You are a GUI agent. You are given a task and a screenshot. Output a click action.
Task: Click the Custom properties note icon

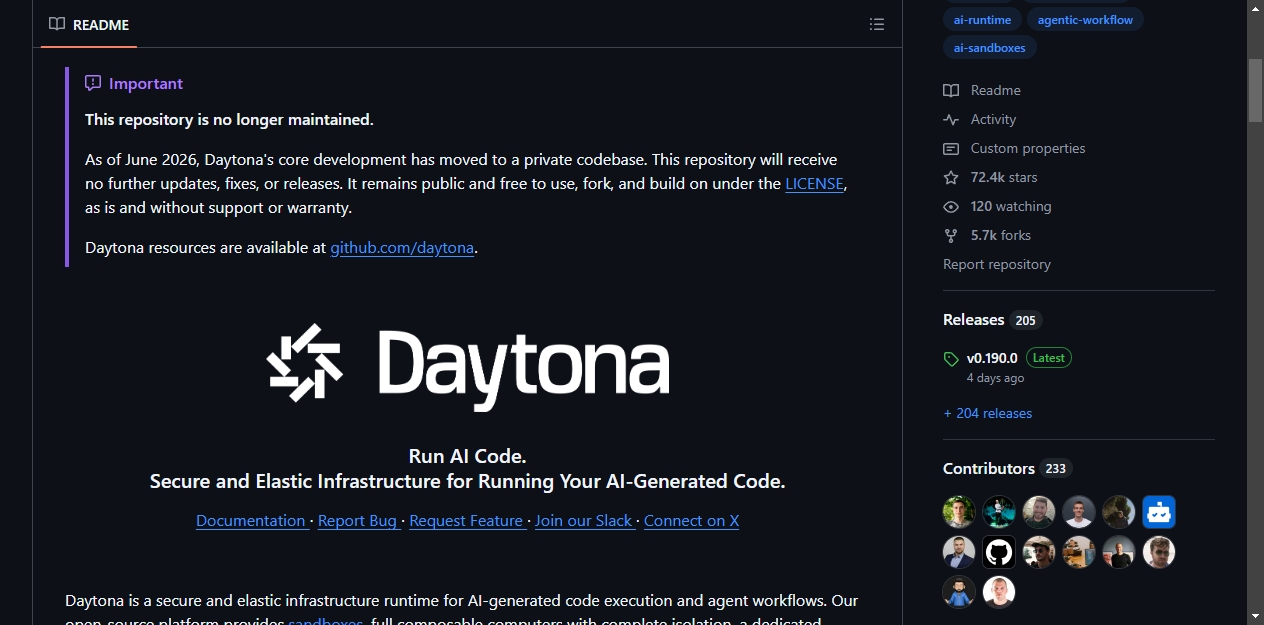click(x=951, y=149)
